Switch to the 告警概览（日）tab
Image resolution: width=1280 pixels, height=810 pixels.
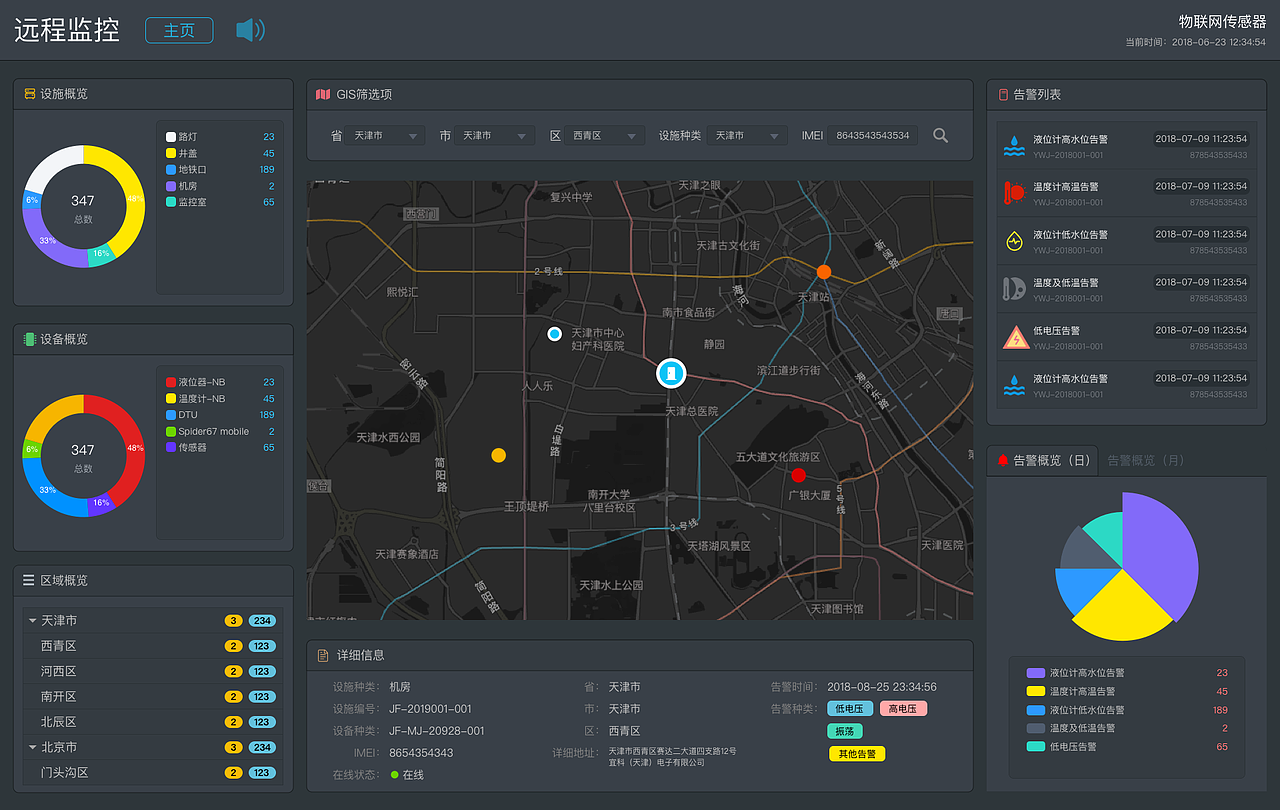tap(1042, 460)
